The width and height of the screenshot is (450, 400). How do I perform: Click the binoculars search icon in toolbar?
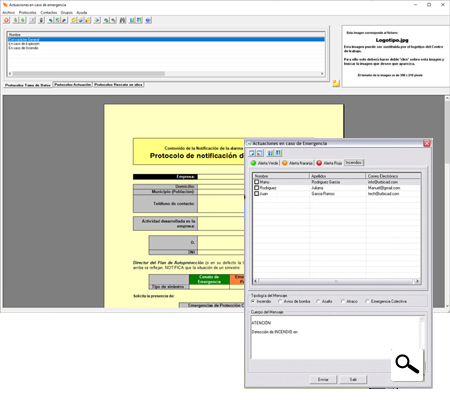(x=123, y=20)
